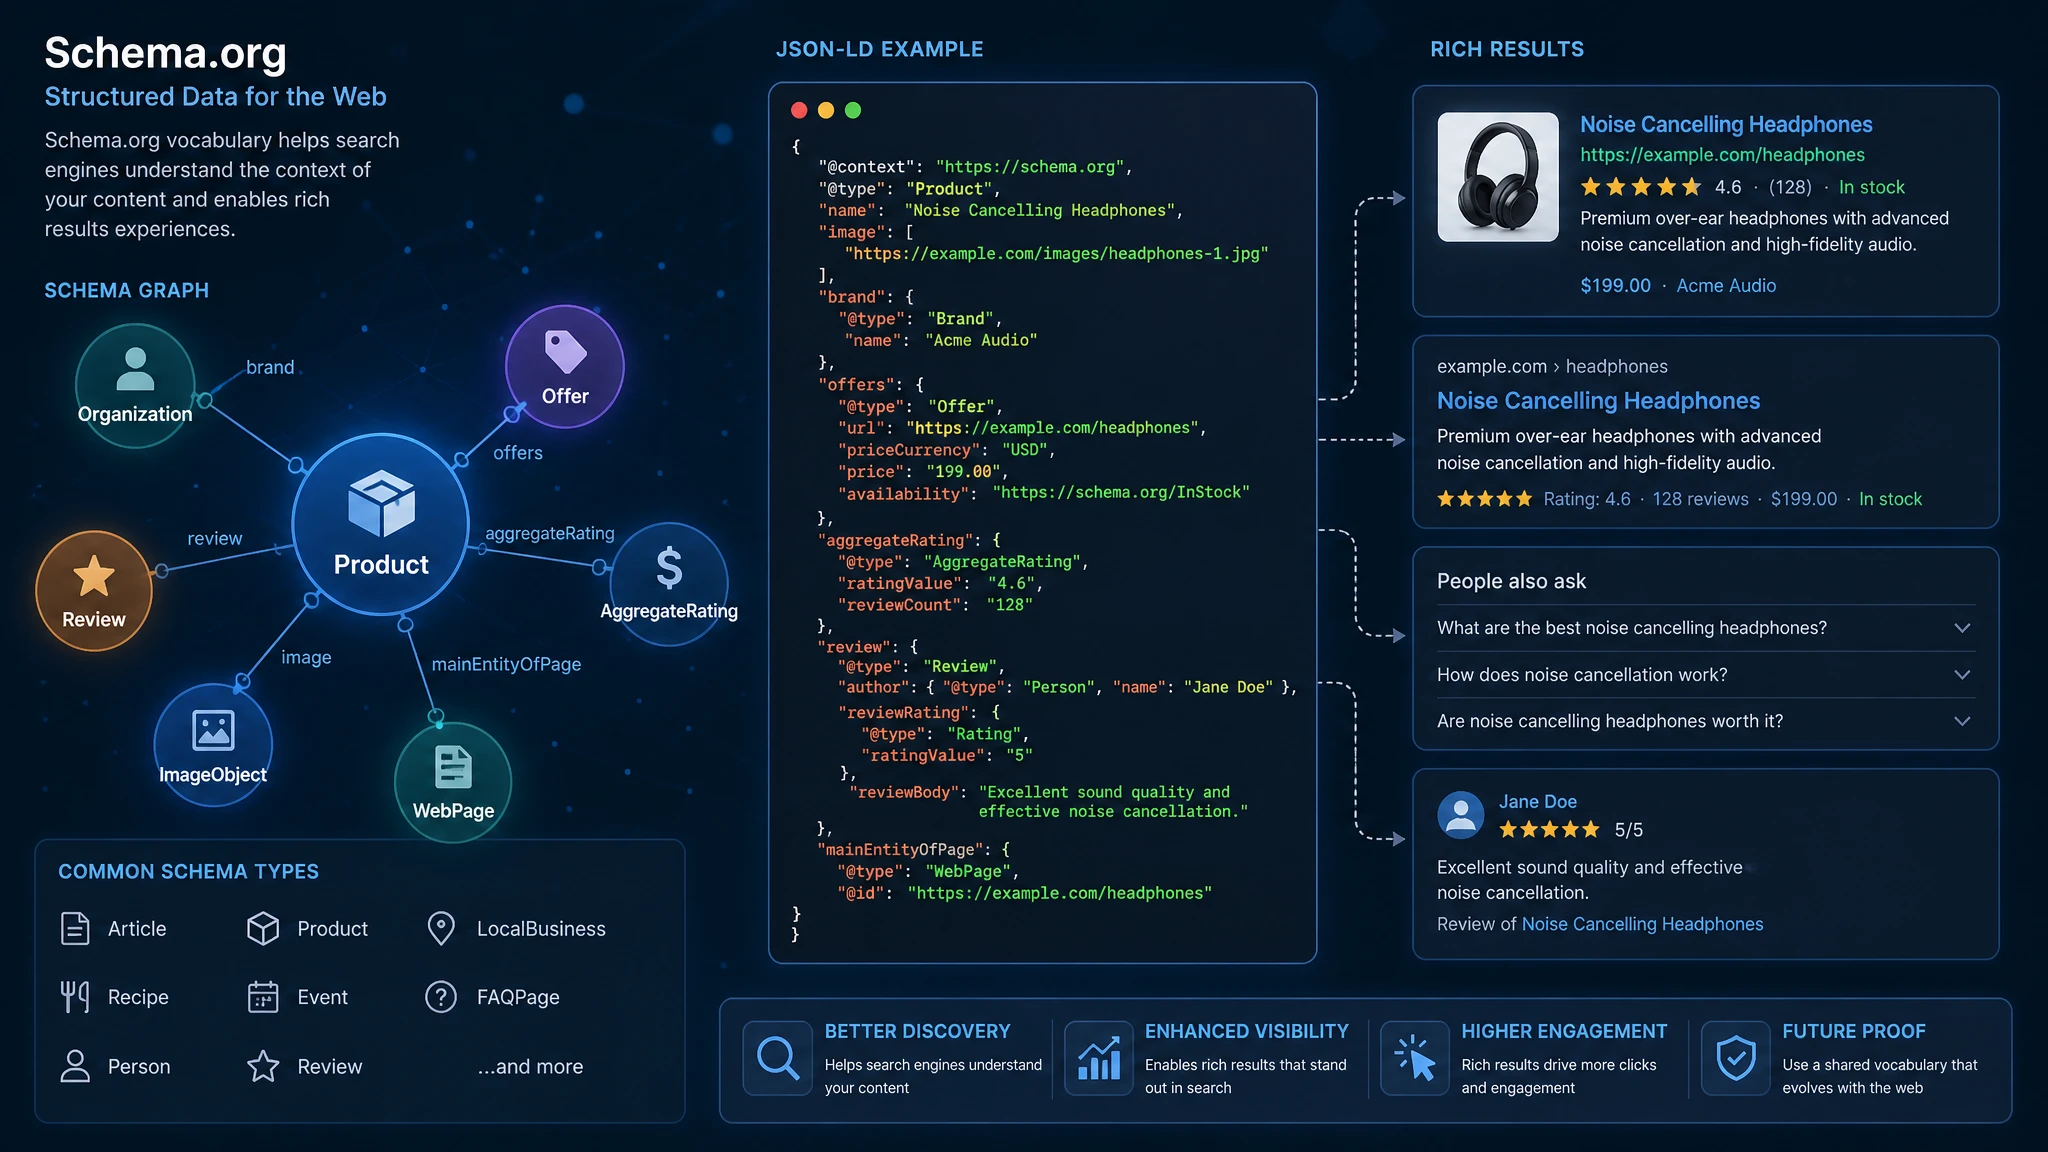
Task: Click Jane Doe's 5/5 star rating
Action: [1549, 830]
